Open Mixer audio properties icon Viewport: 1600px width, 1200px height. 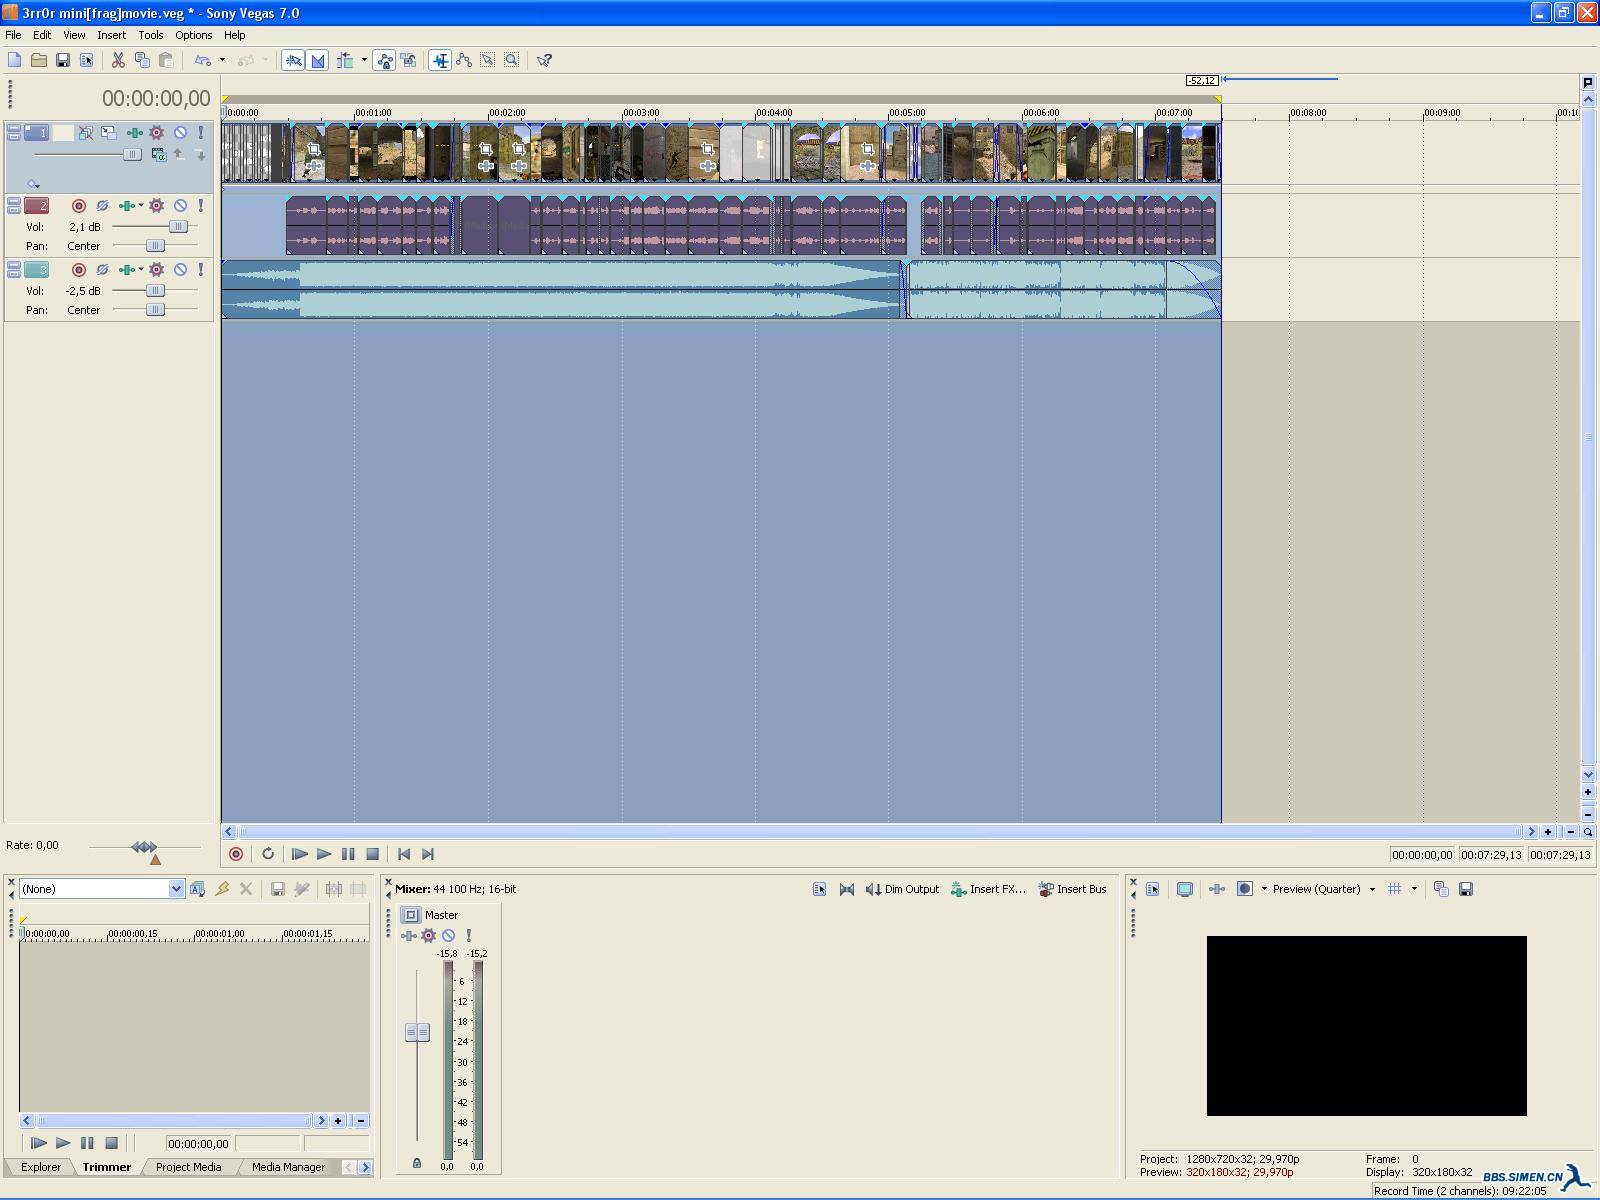[x=819, y=889]
